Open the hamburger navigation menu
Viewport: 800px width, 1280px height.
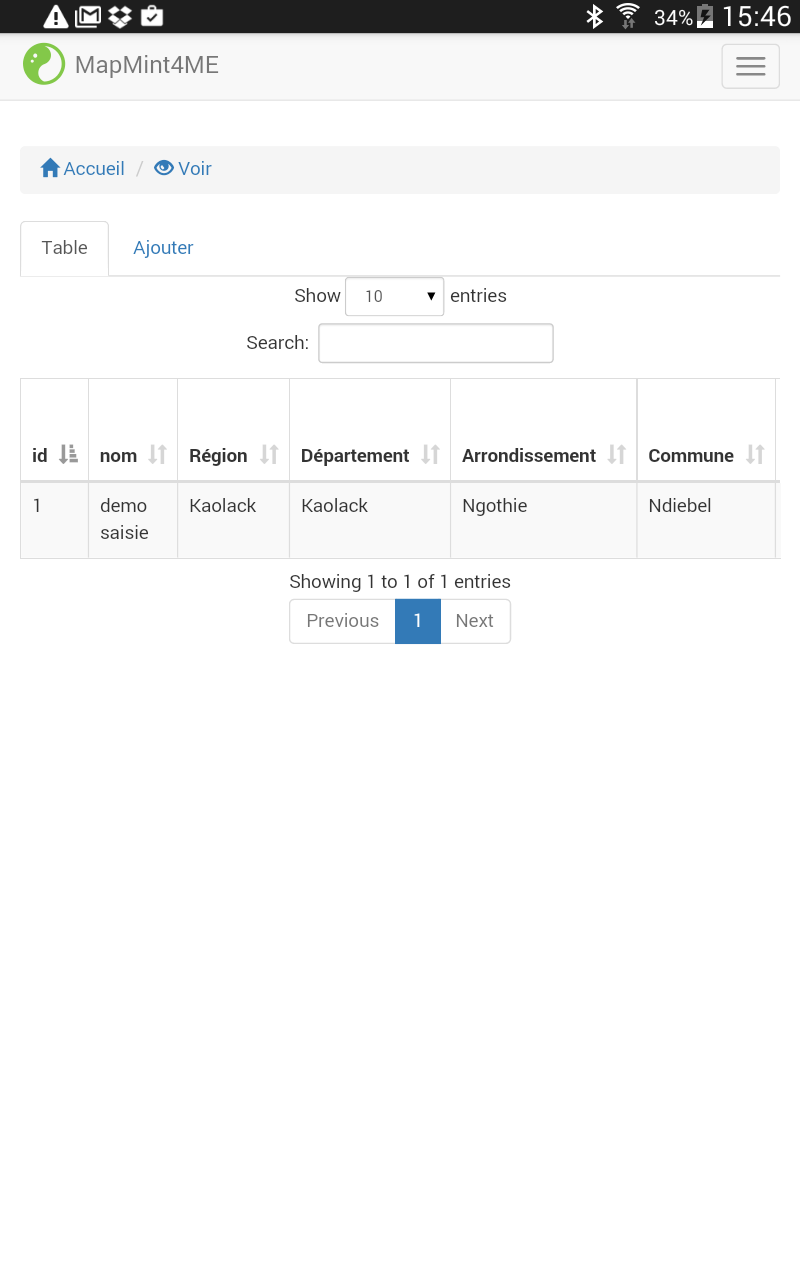[x=750, y=66]
